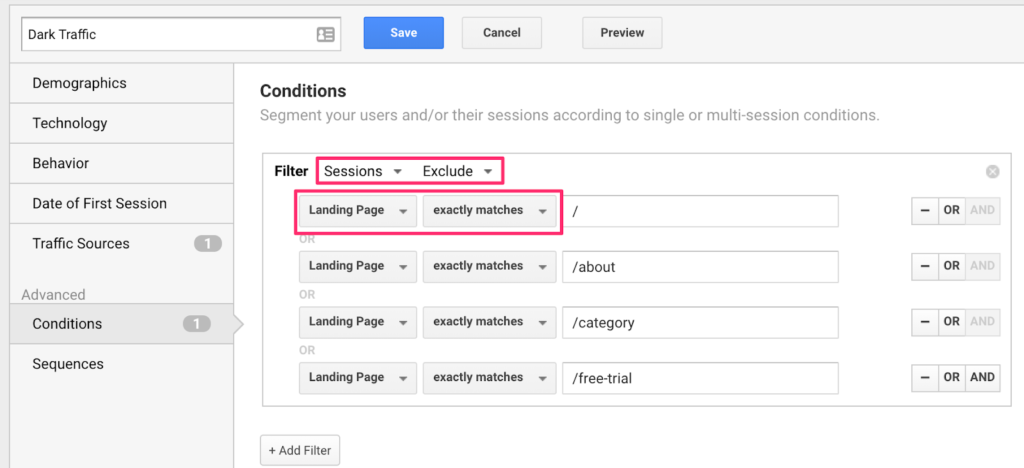Screen dimensions: 1024x468
Task: Preview the segment
Action: [x=622, y=33]
